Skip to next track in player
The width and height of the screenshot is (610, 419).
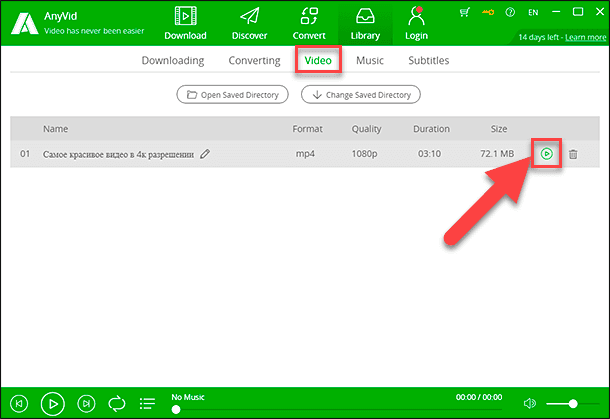[86, 404]
